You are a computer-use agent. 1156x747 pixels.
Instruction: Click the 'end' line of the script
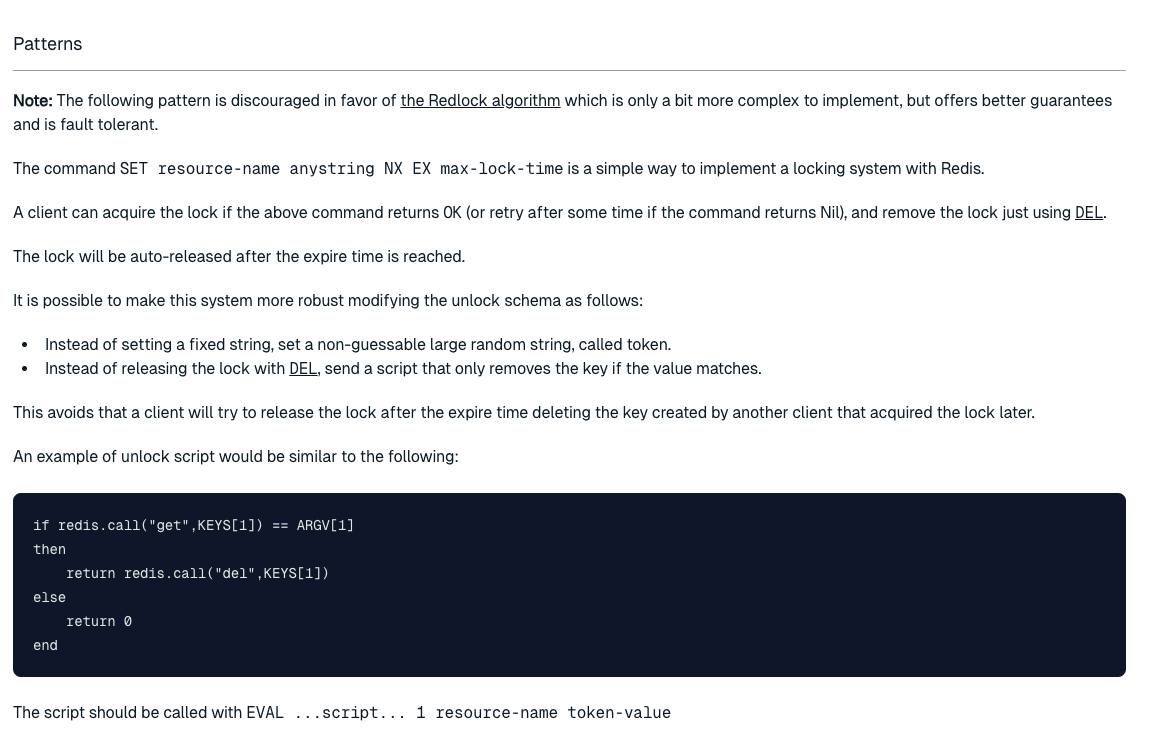45,645
